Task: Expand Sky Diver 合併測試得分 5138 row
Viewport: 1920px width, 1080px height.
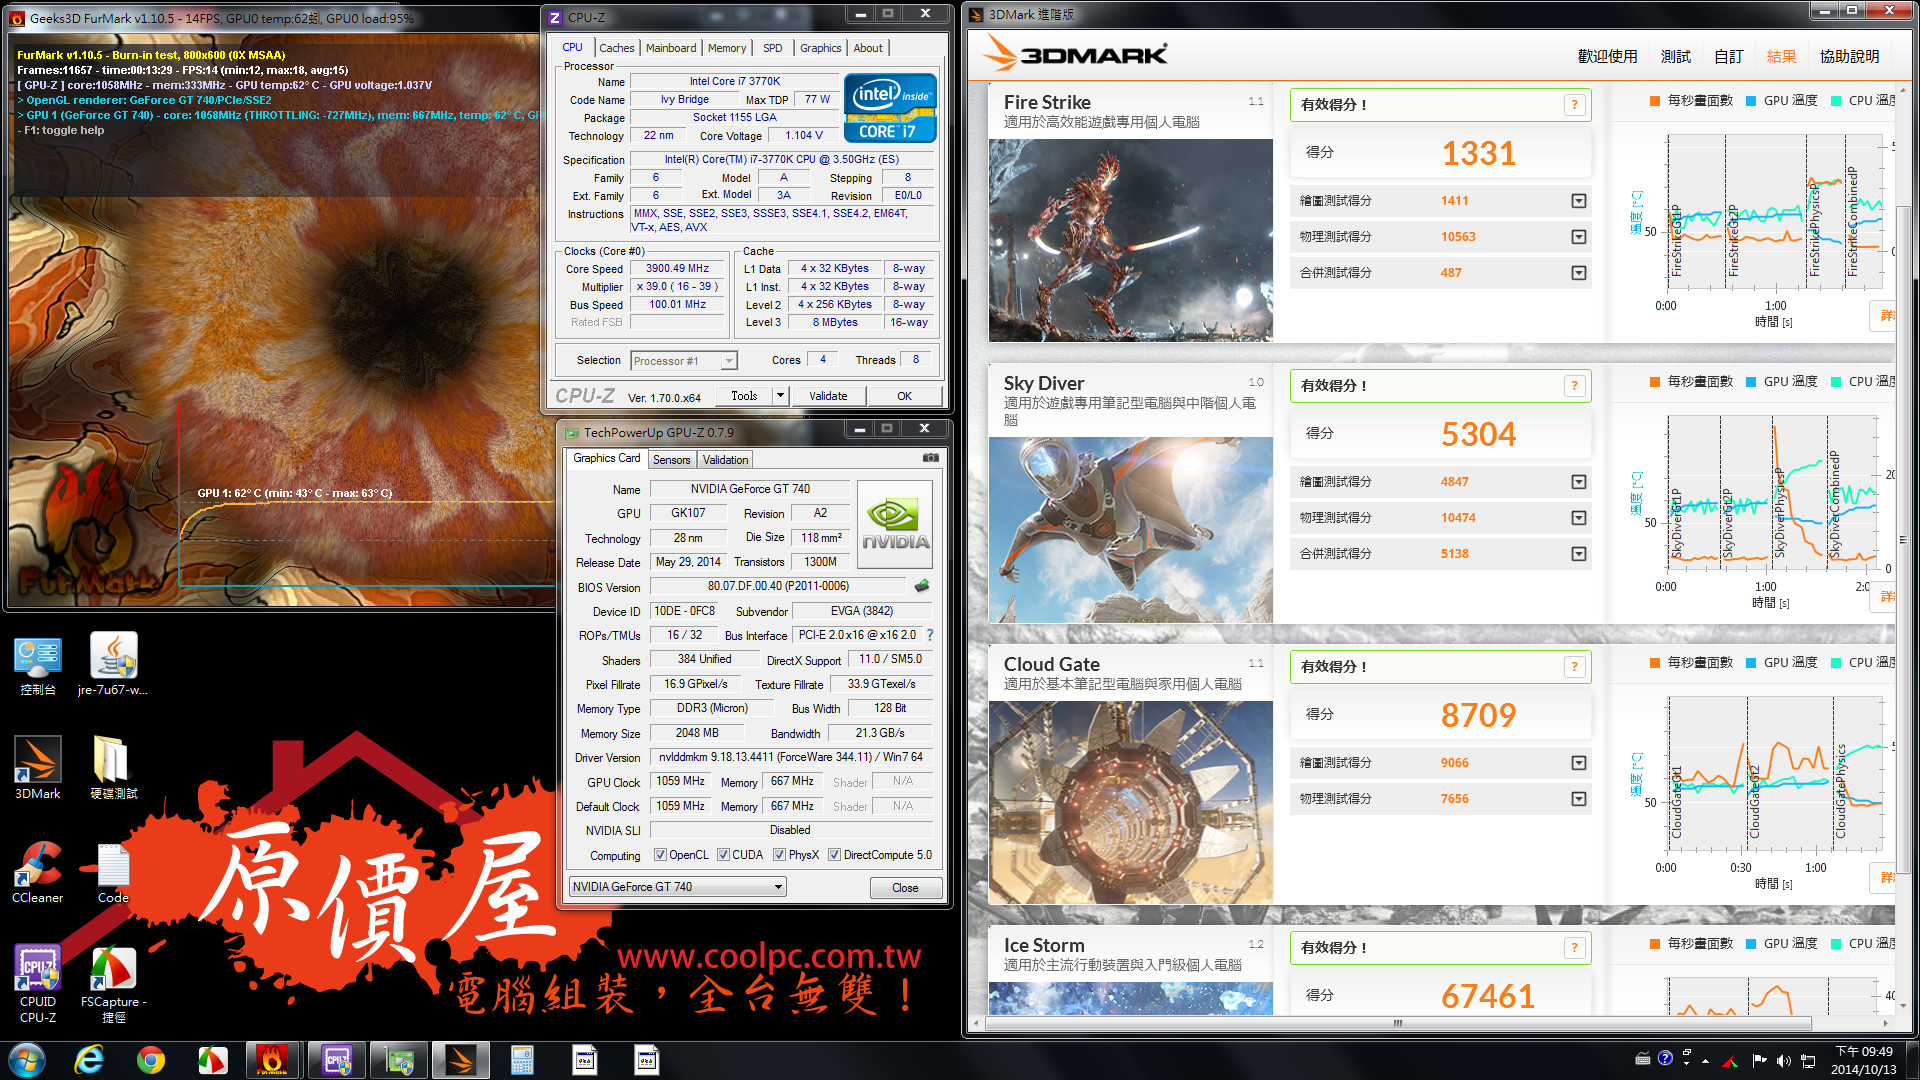Action: pyautogui.click(x=1579, y=554)
